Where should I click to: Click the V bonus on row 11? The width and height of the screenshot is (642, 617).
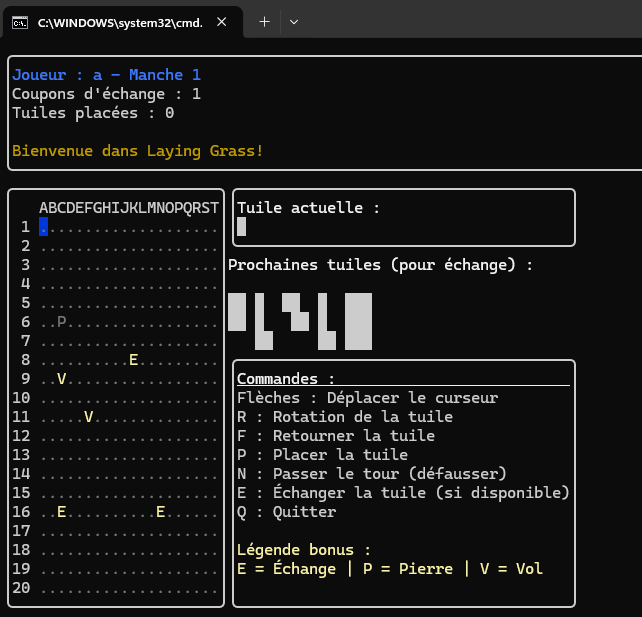click(88, 417)
